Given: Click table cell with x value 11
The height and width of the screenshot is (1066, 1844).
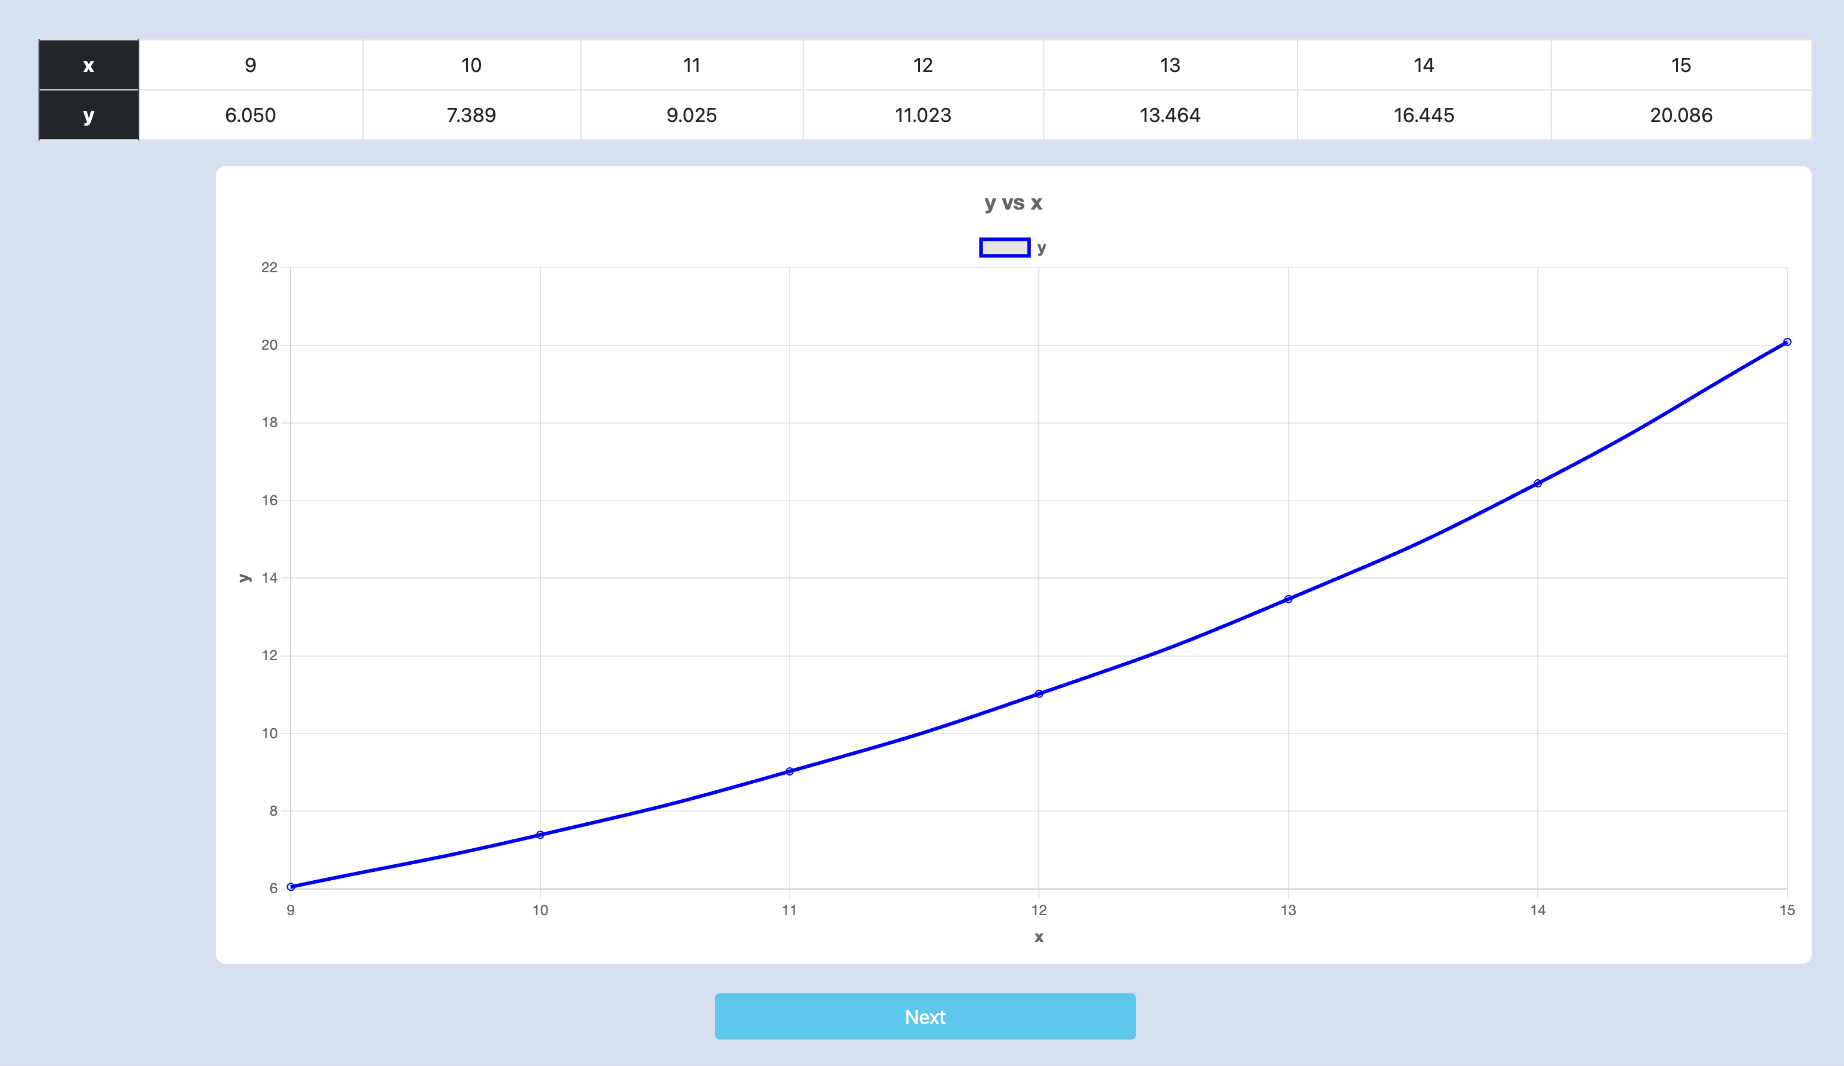Looking at the screenshot, I should tap(692, 65).
